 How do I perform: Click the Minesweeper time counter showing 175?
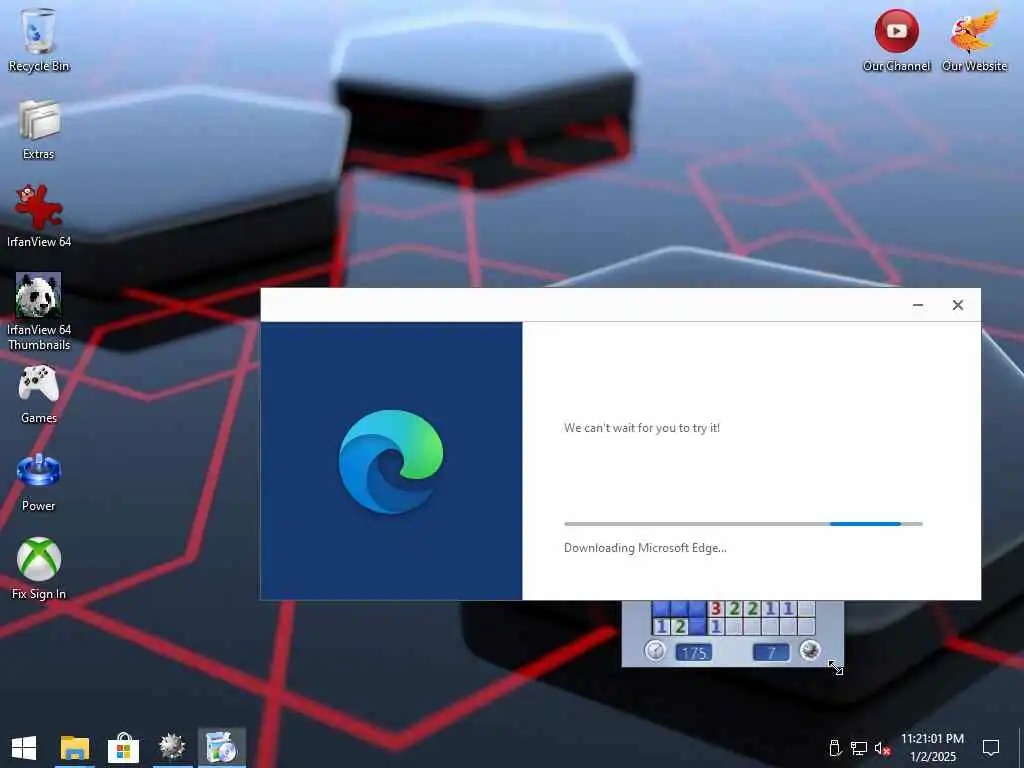pyautogui.click(x=694, y=652)
